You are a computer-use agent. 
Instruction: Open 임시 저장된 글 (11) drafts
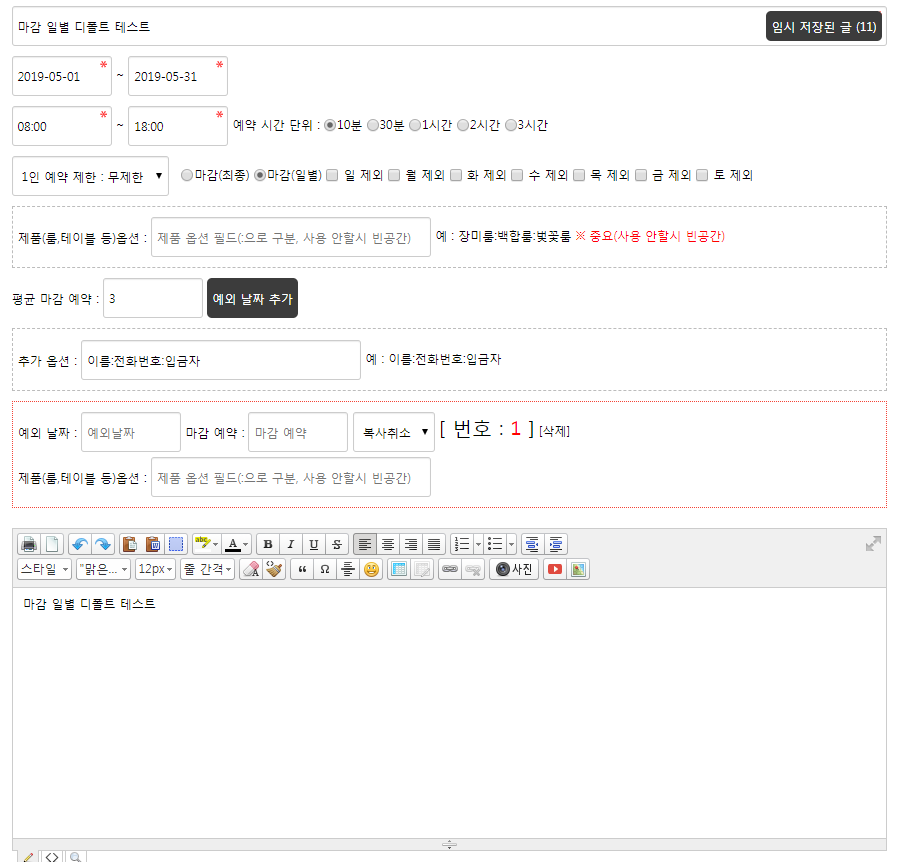(823, 27)
